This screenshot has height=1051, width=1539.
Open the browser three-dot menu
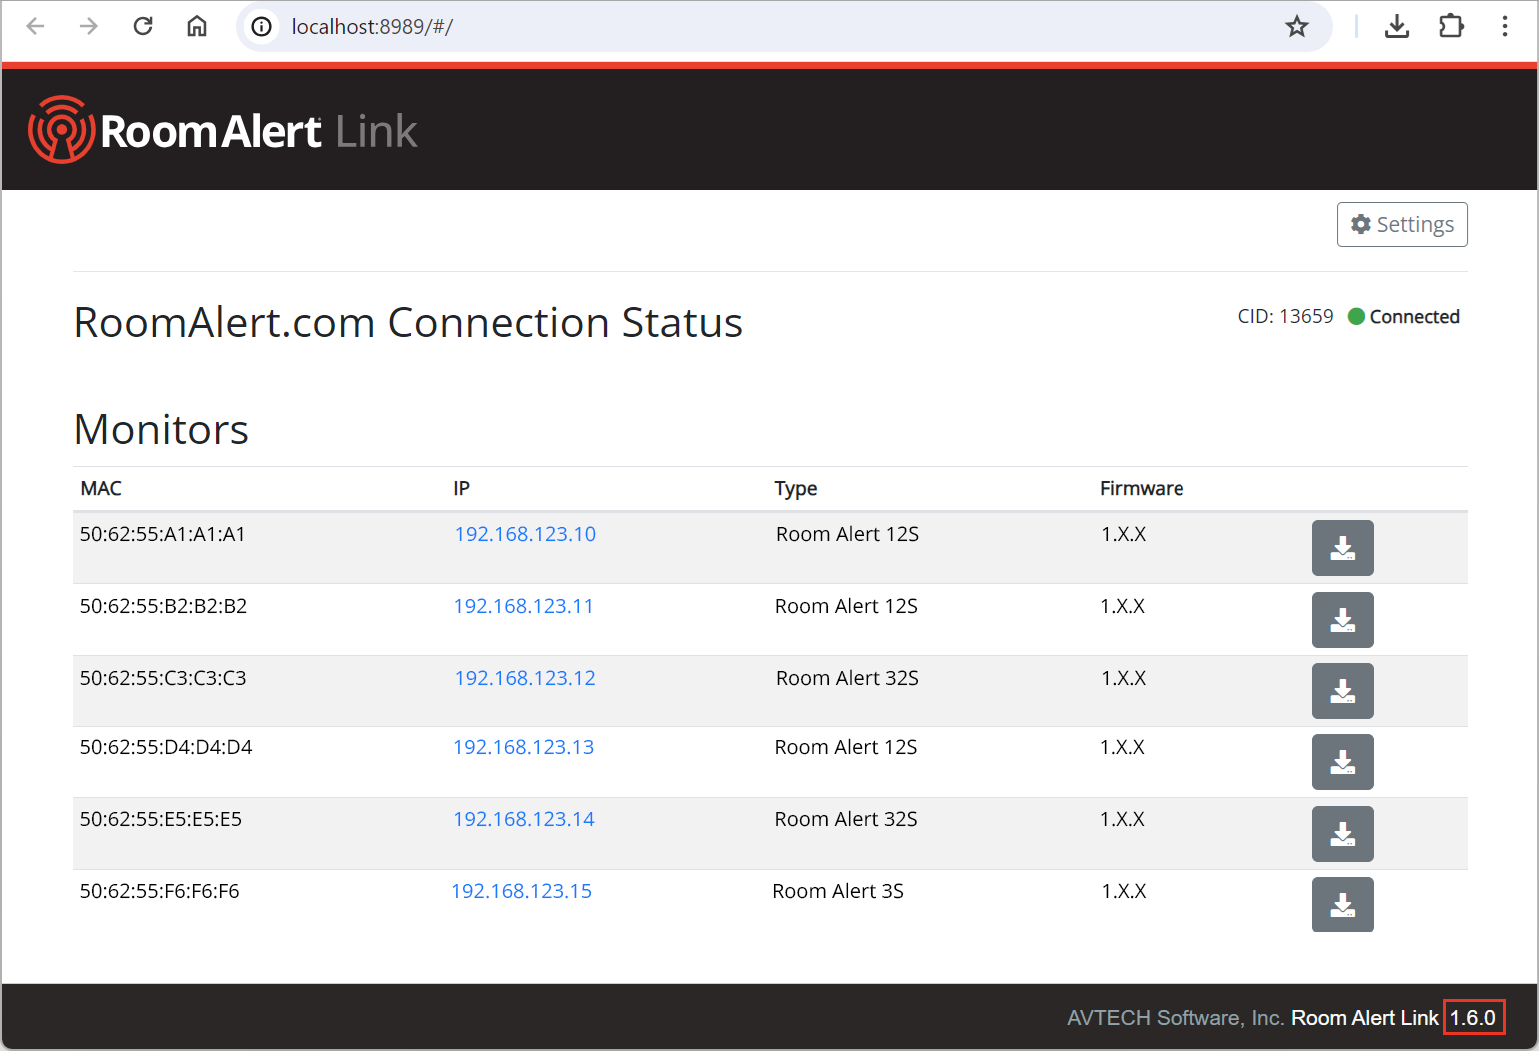click(1504, 27)
